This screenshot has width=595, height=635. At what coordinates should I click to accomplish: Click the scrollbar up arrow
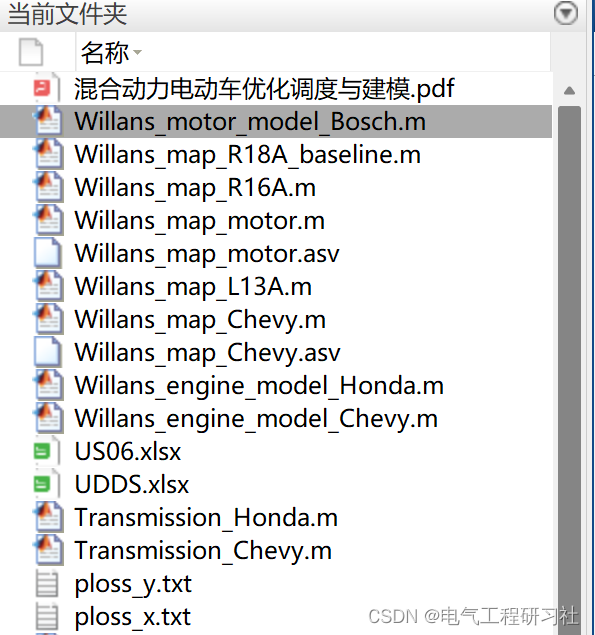click(569, 90)
